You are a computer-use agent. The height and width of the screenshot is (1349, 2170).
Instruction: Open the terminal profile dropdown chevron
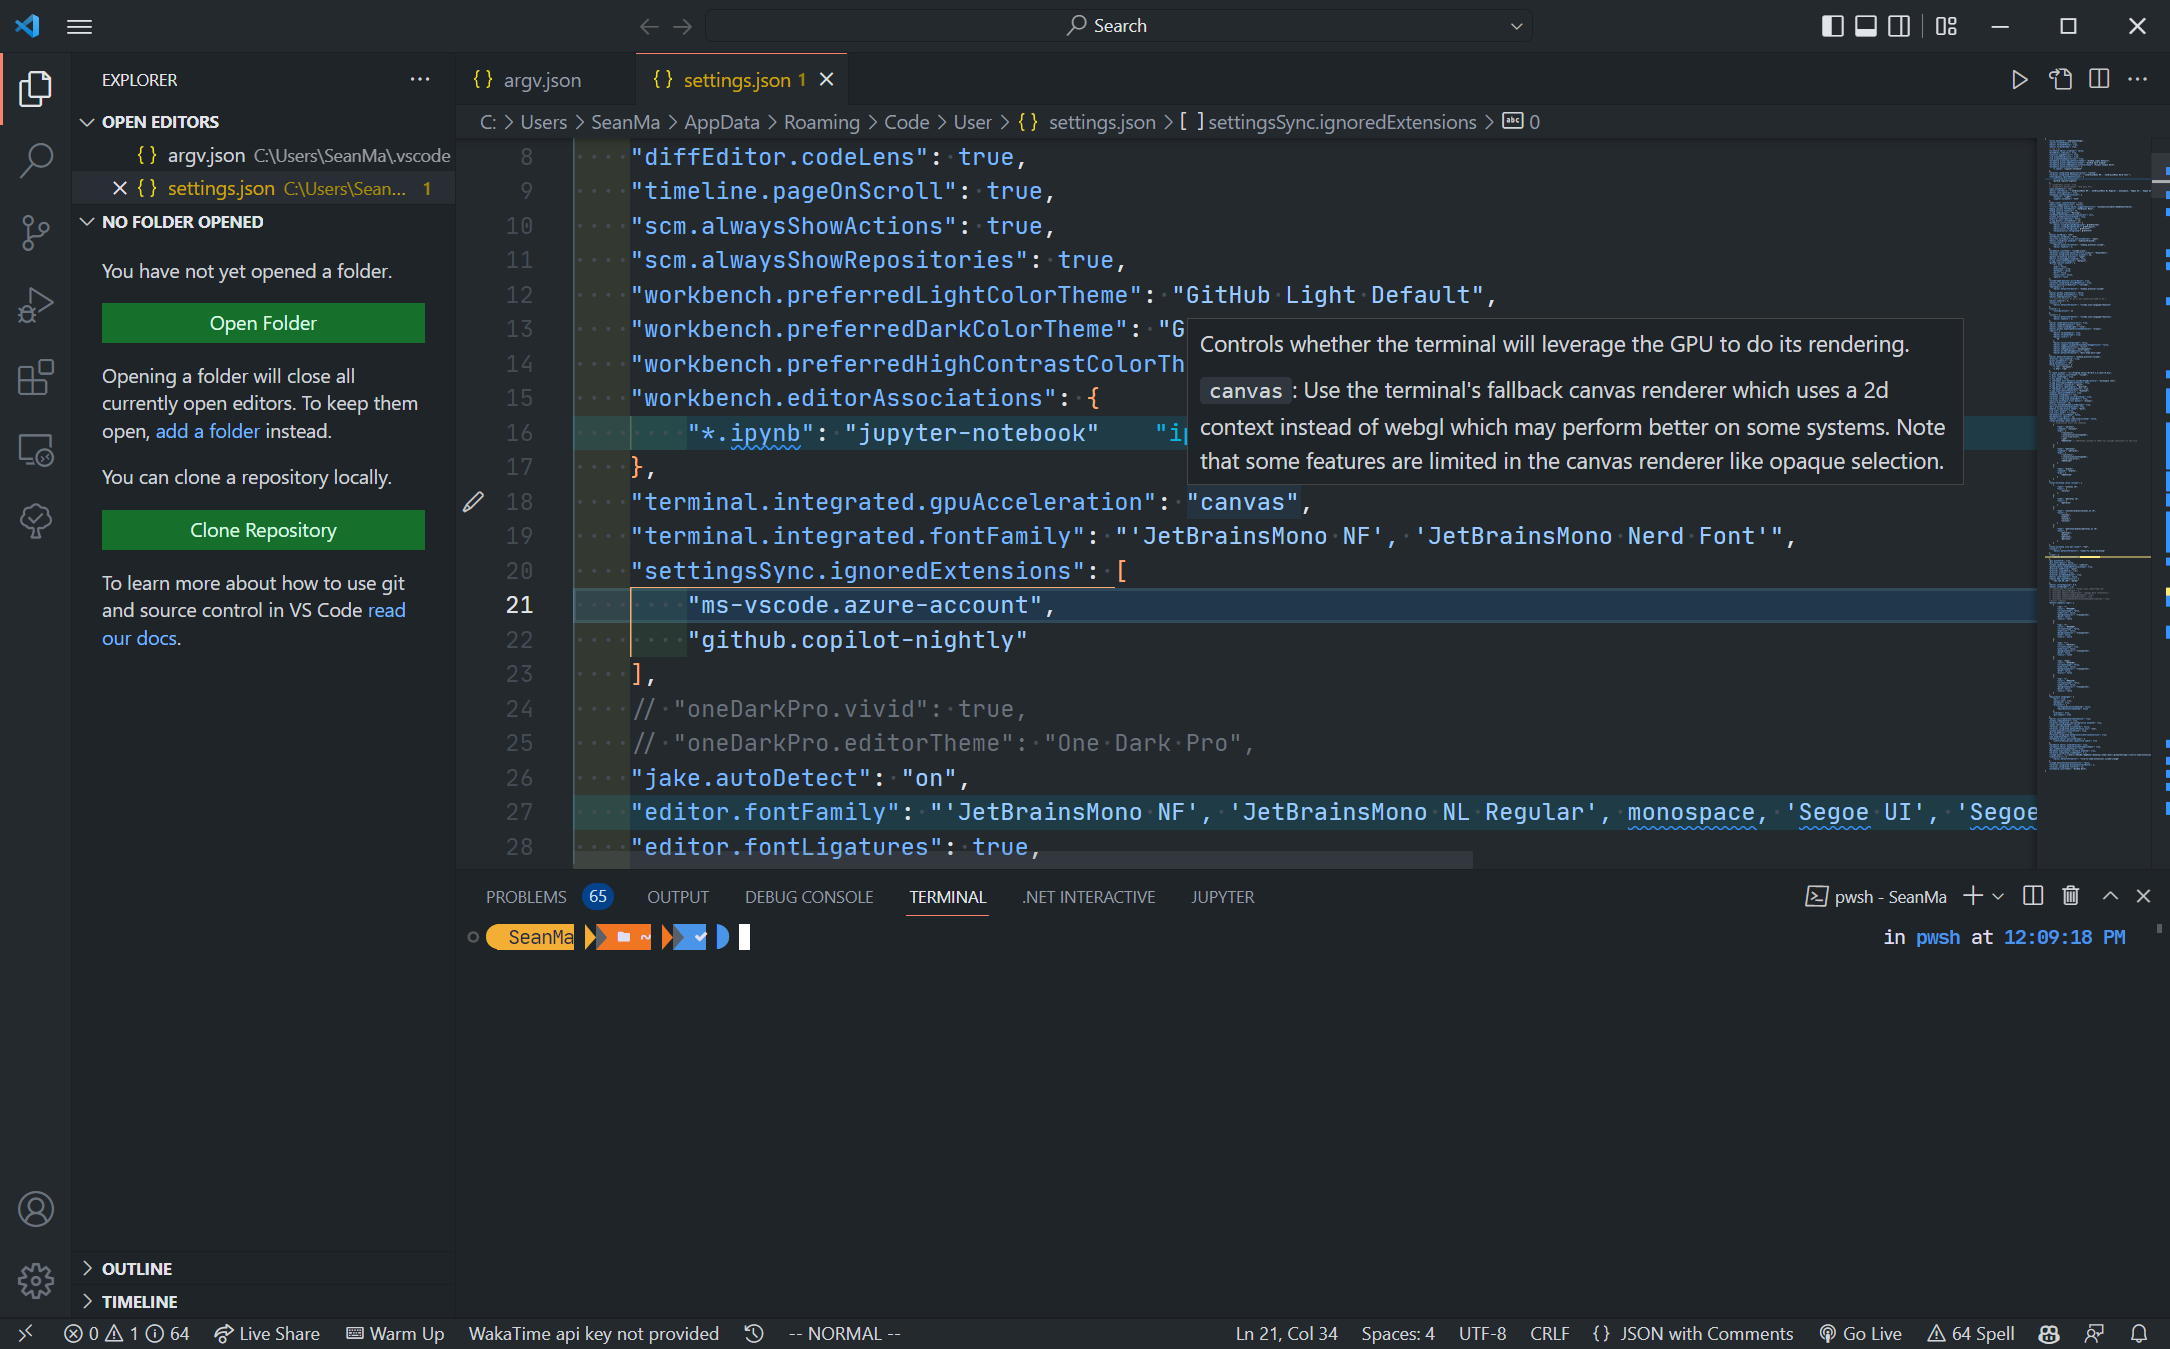[1998, 896]
